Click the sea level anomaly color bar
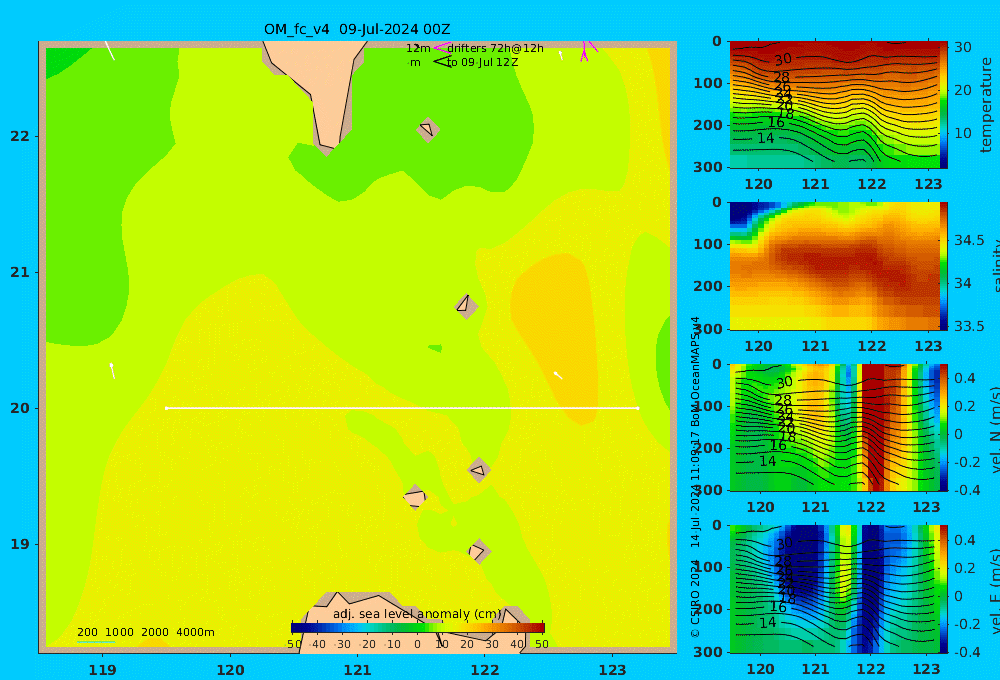 (418, 628)
